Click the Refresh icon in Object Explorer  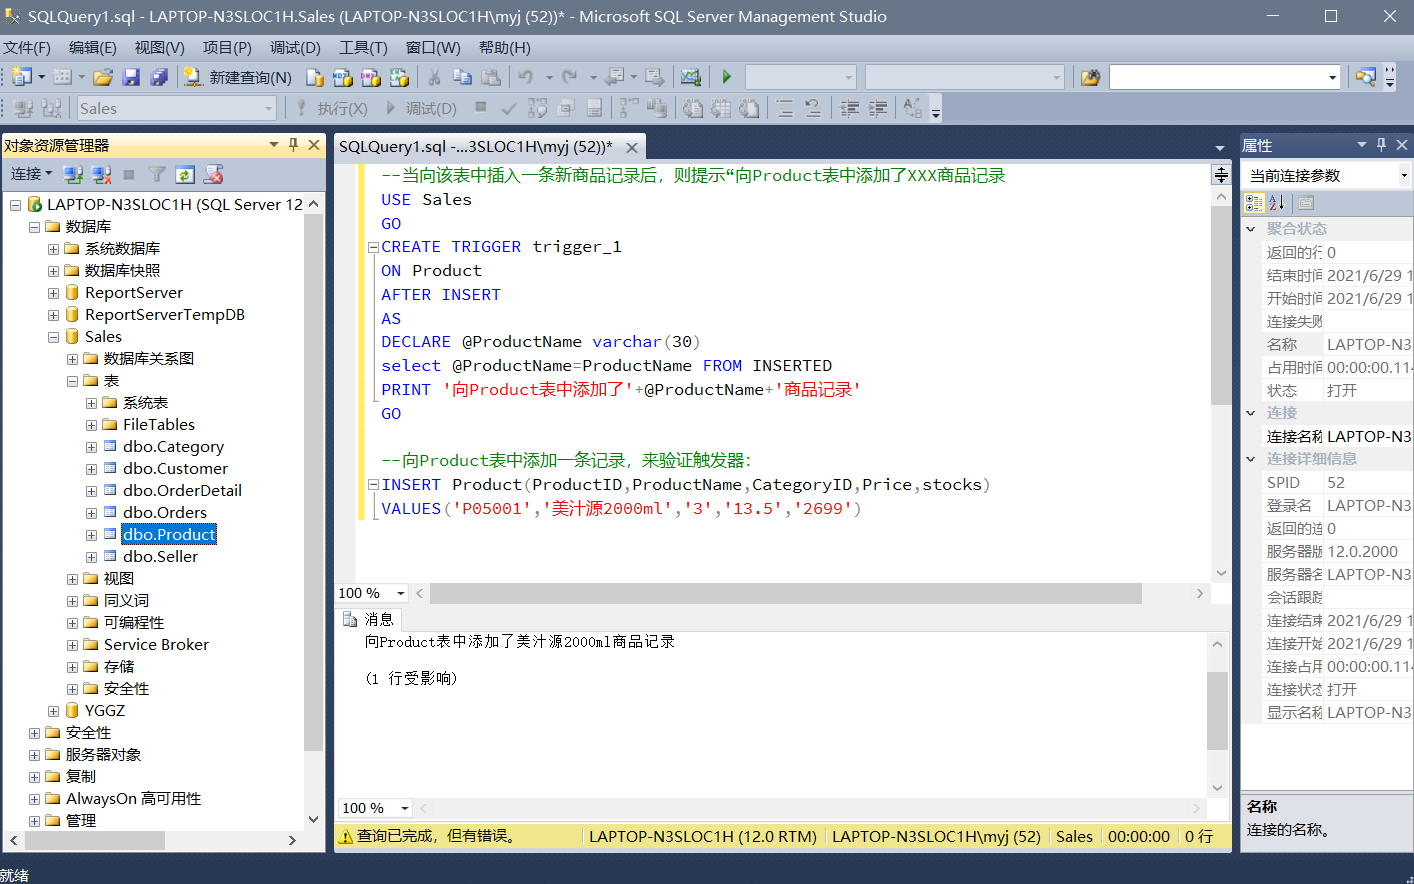185,175
